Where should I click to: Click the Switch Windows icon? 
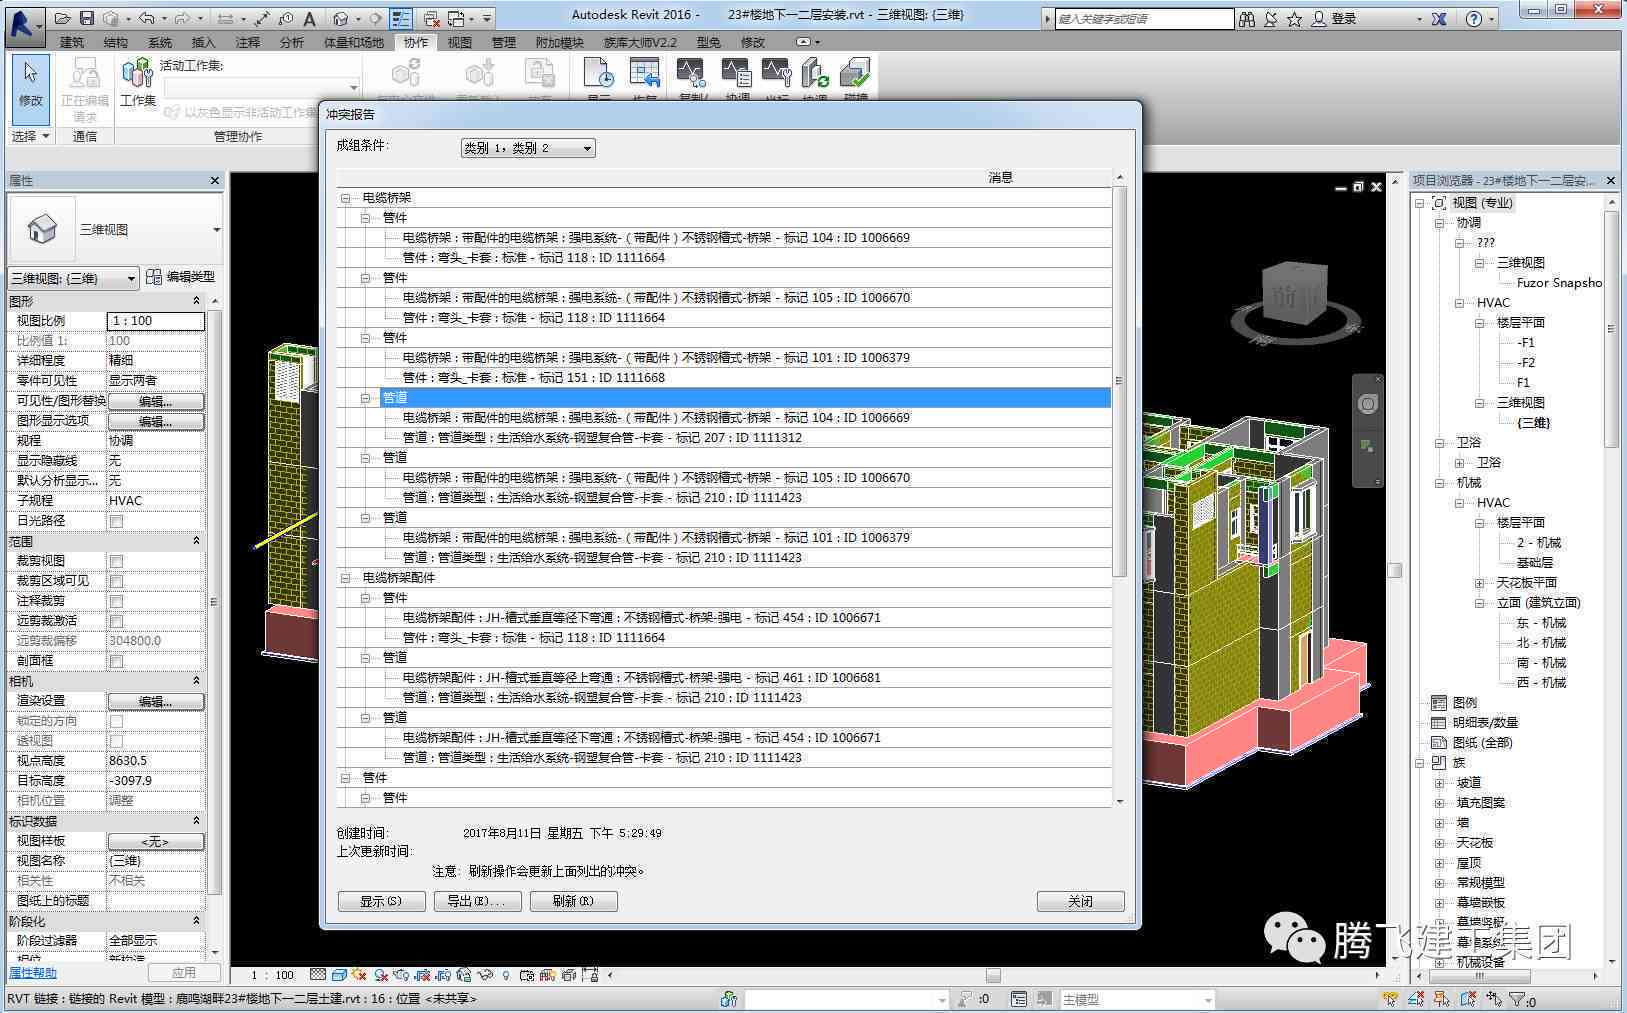(x=456, y=18)
